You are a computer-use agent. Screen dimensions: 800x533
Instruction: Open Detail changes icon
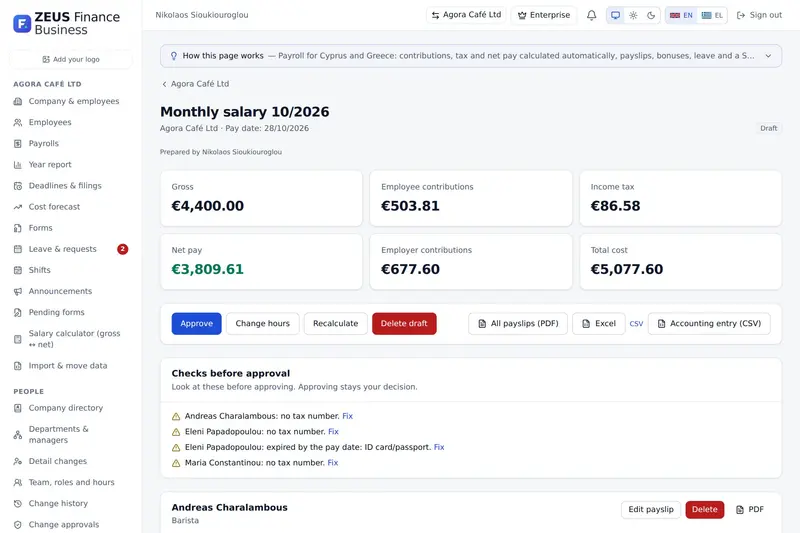pos(18,461)
